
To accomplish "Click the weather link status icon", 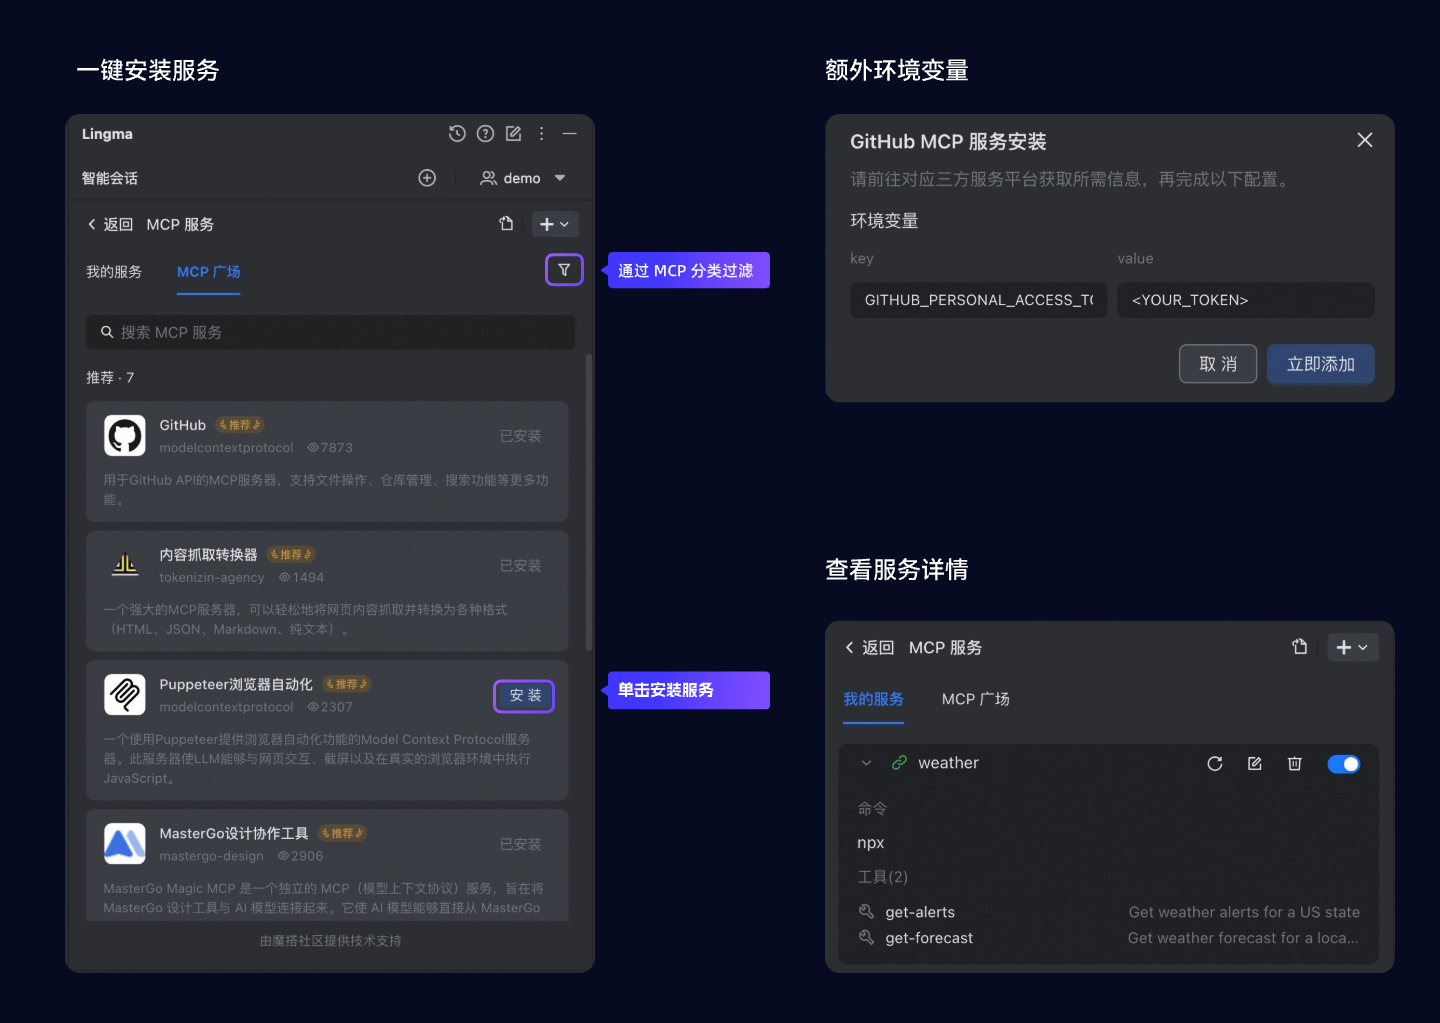I will tap(899, 763).
